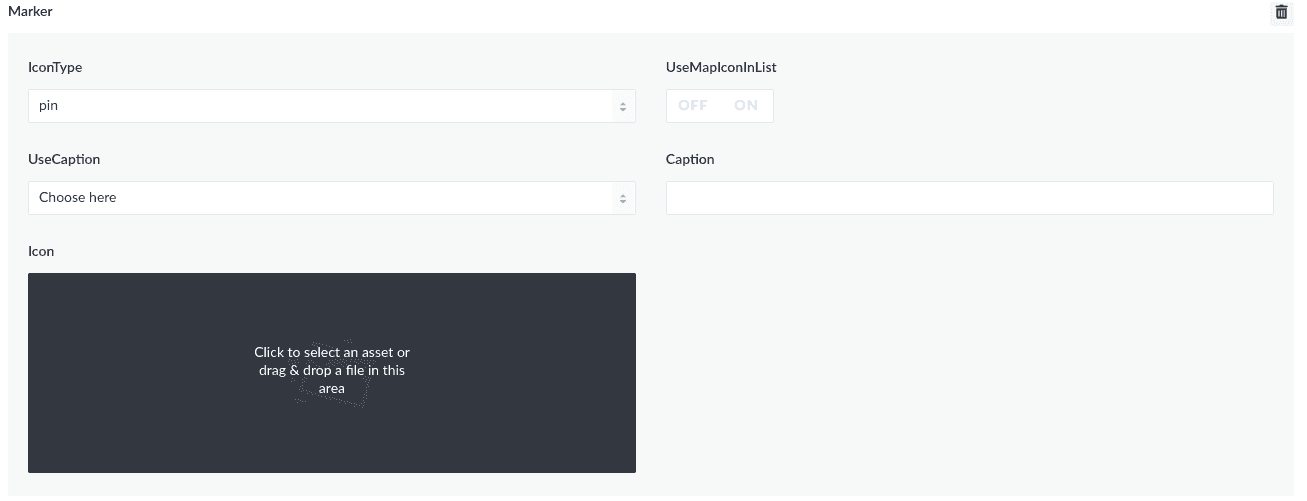Click the IconType field label
The image size is (1307, 501).
55,67
